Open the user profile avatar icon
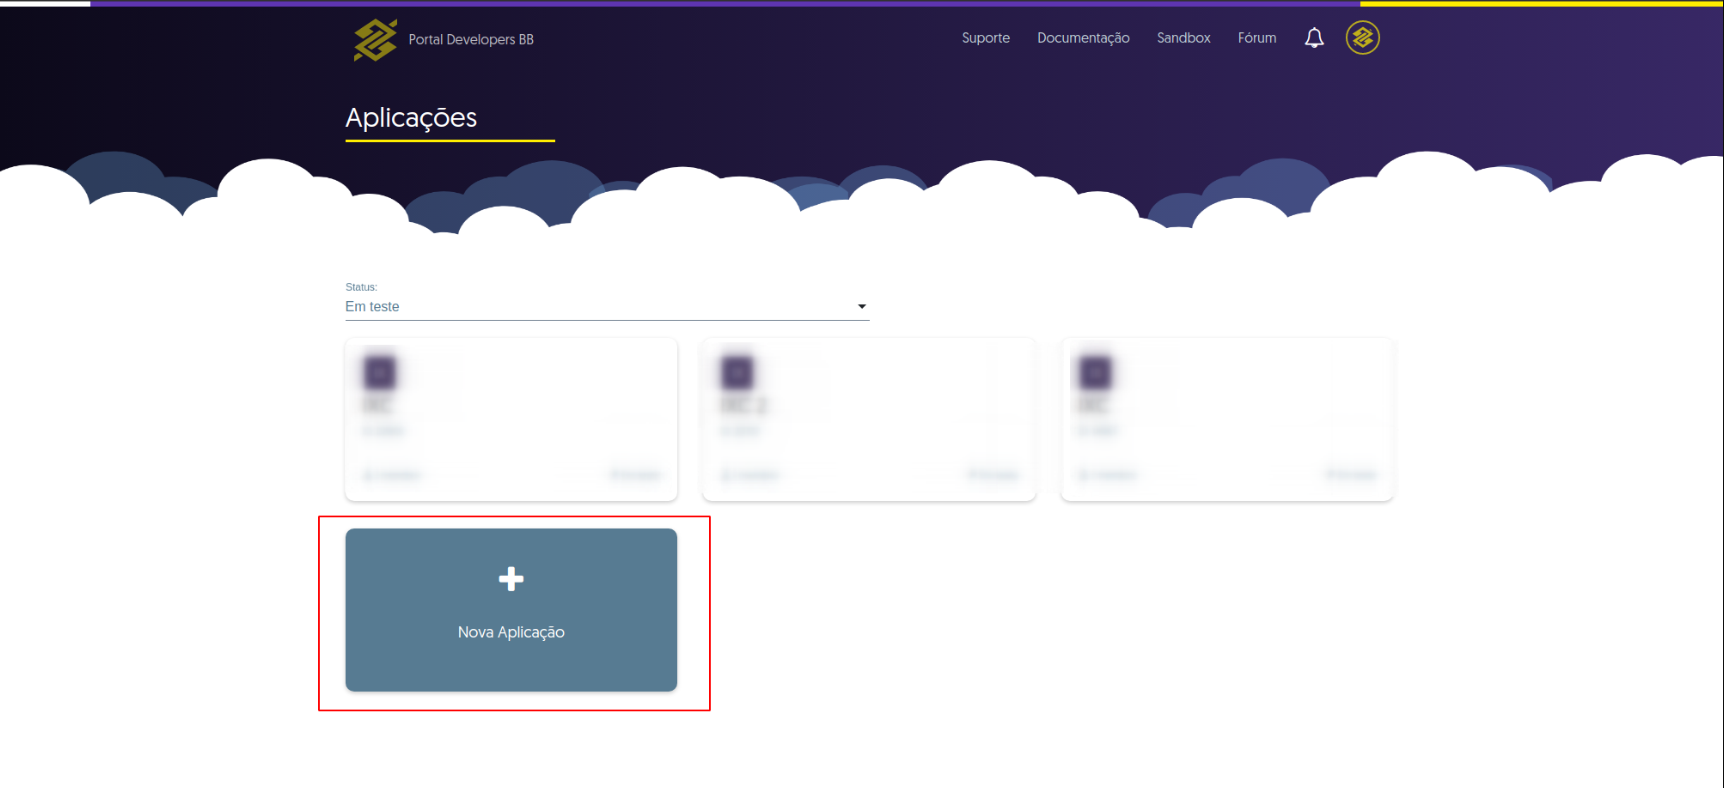The width and height of the screenshot is (1724, 788). point(1362,38)
